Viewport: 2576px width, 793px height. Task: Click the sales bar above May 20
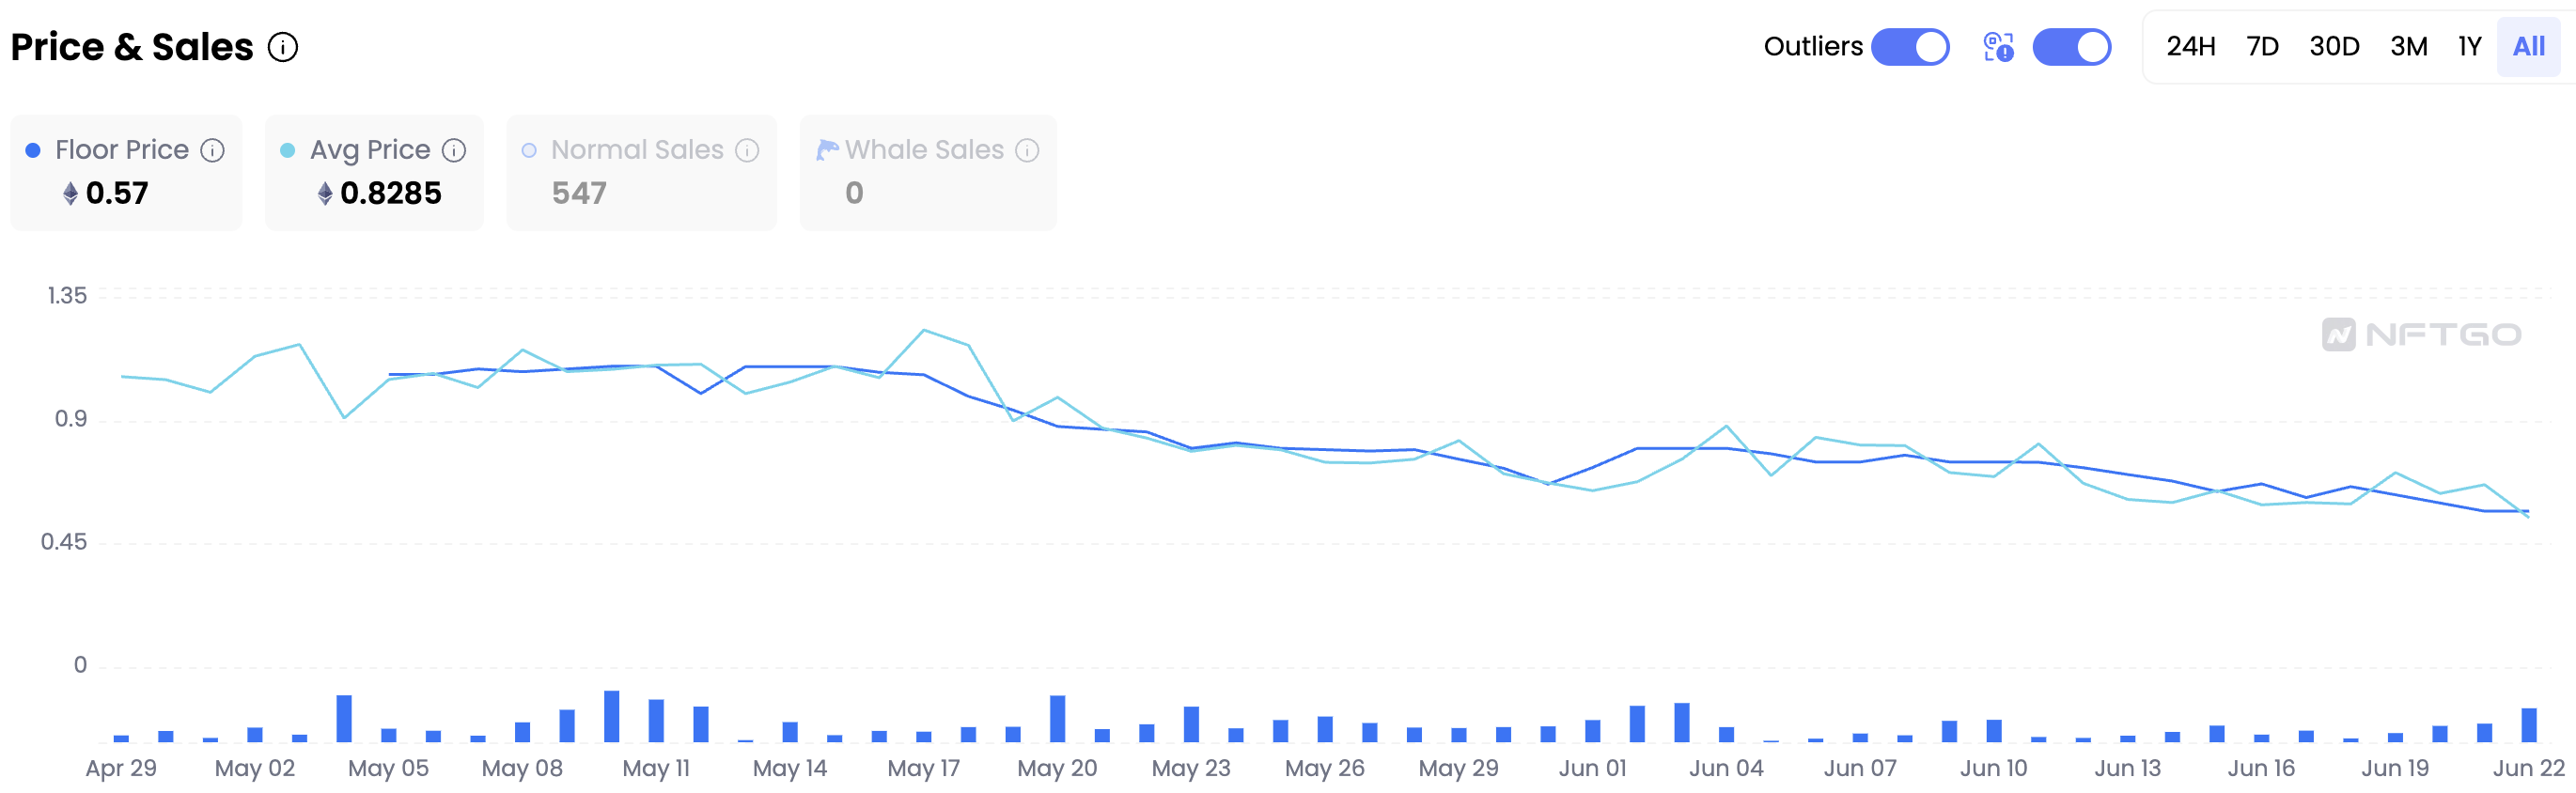tap(1057, 718)
